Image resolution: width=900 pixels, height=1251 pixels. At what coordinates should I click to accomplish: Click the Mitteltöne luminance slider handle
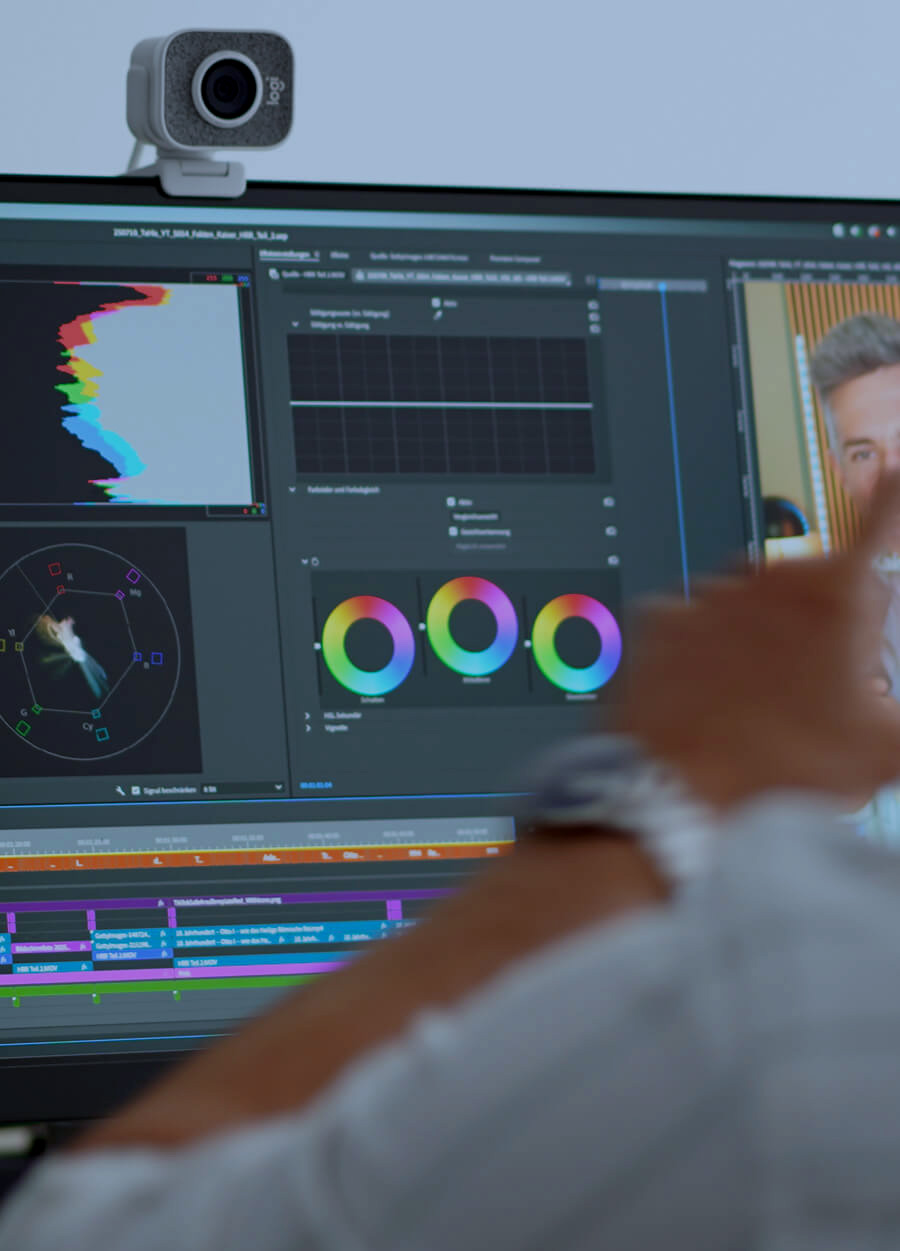click(x=422, y=627)
